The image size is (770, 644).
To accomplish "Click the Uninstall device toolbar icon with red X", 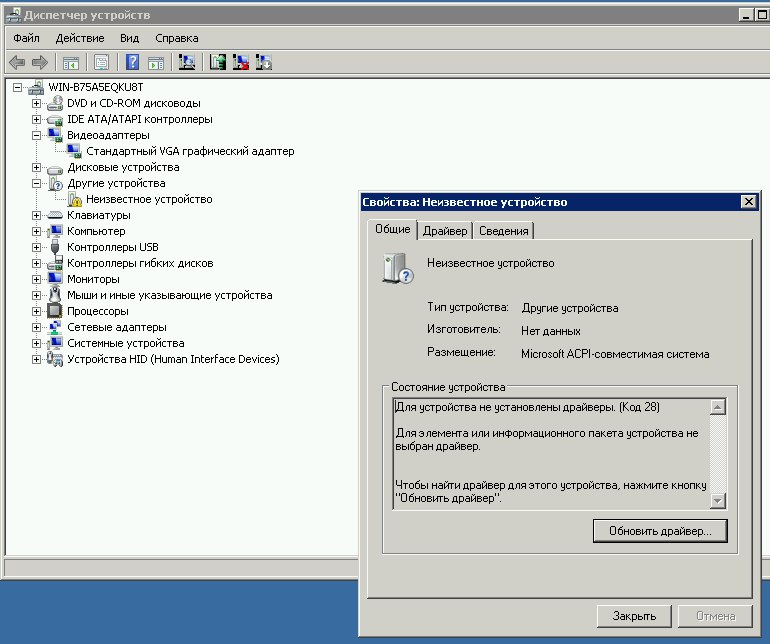I will (240, 62).
